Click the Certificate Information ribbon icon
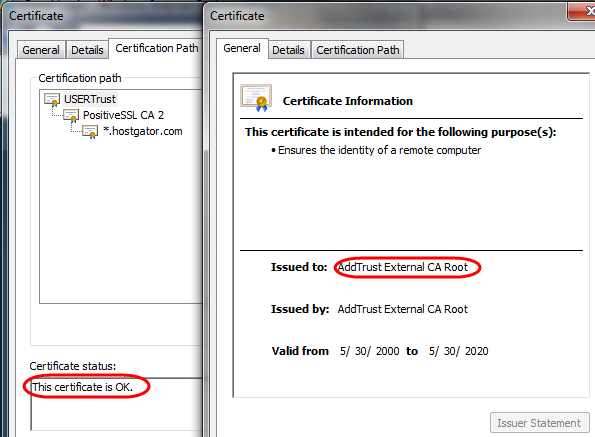The width and height of the screenshot is (595, 437). (256, 98)
